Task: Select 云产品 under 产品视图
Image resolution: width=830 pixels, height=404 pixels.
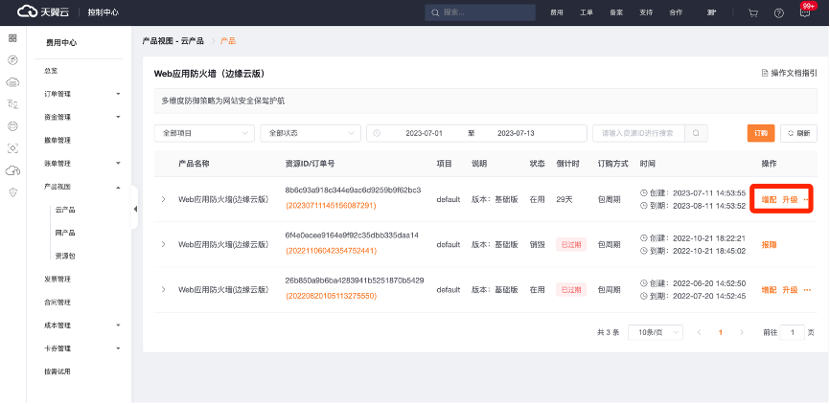Action: pos(65,210)
